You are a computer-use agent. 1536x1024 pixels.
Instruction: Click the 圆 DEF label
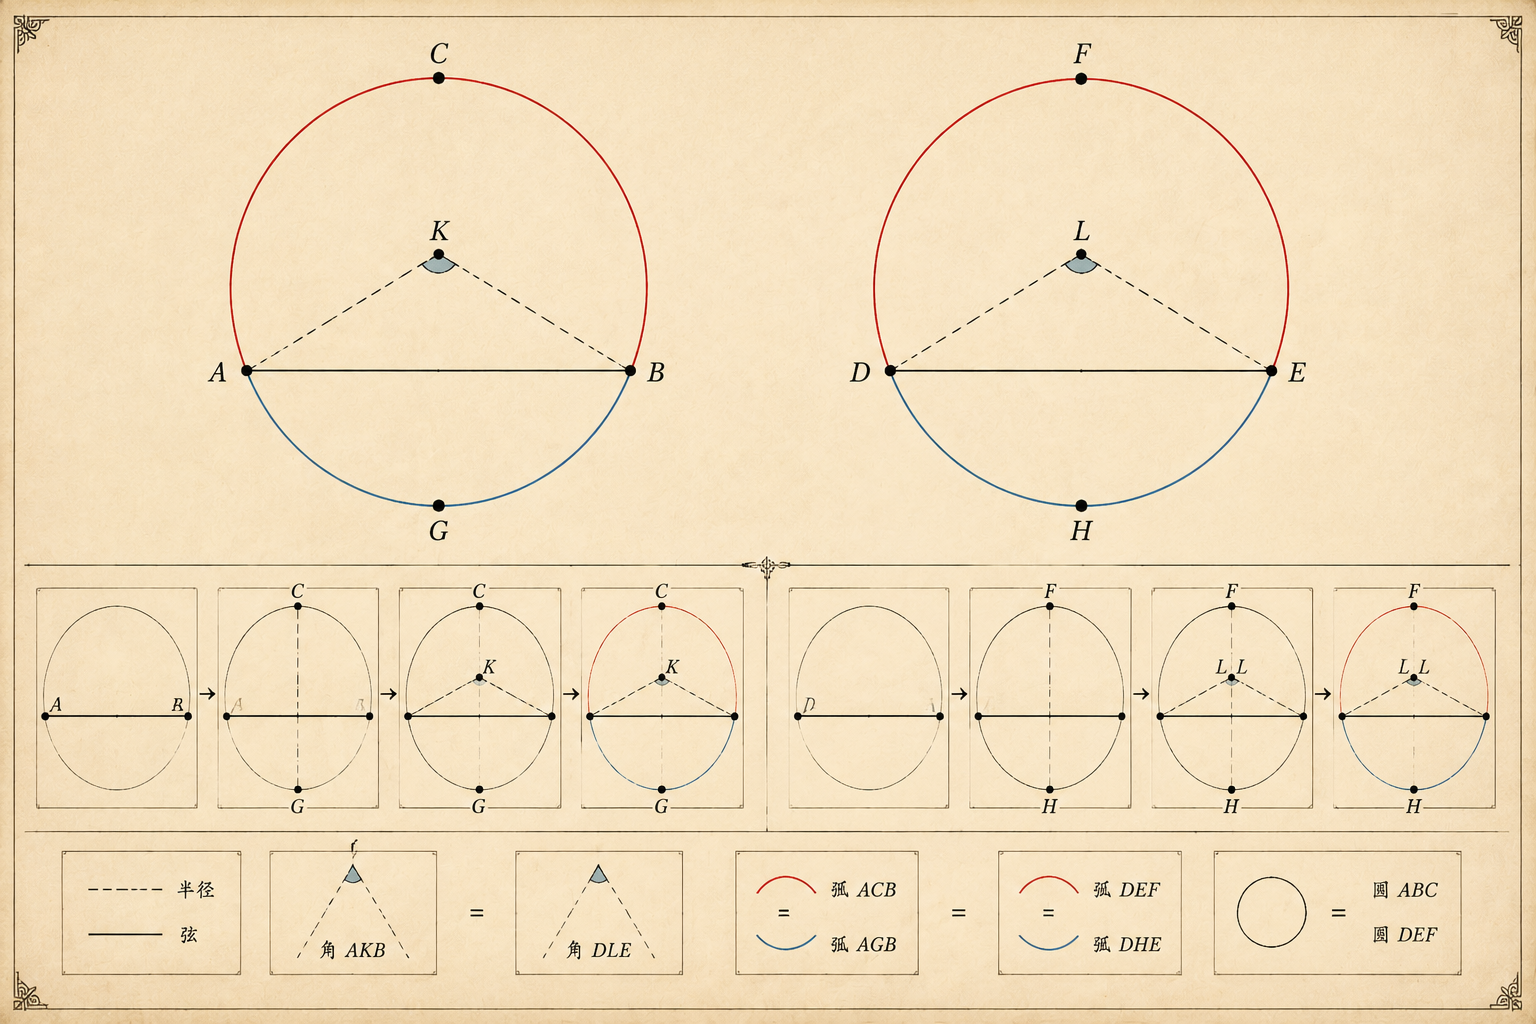(x=1405, y=935)
